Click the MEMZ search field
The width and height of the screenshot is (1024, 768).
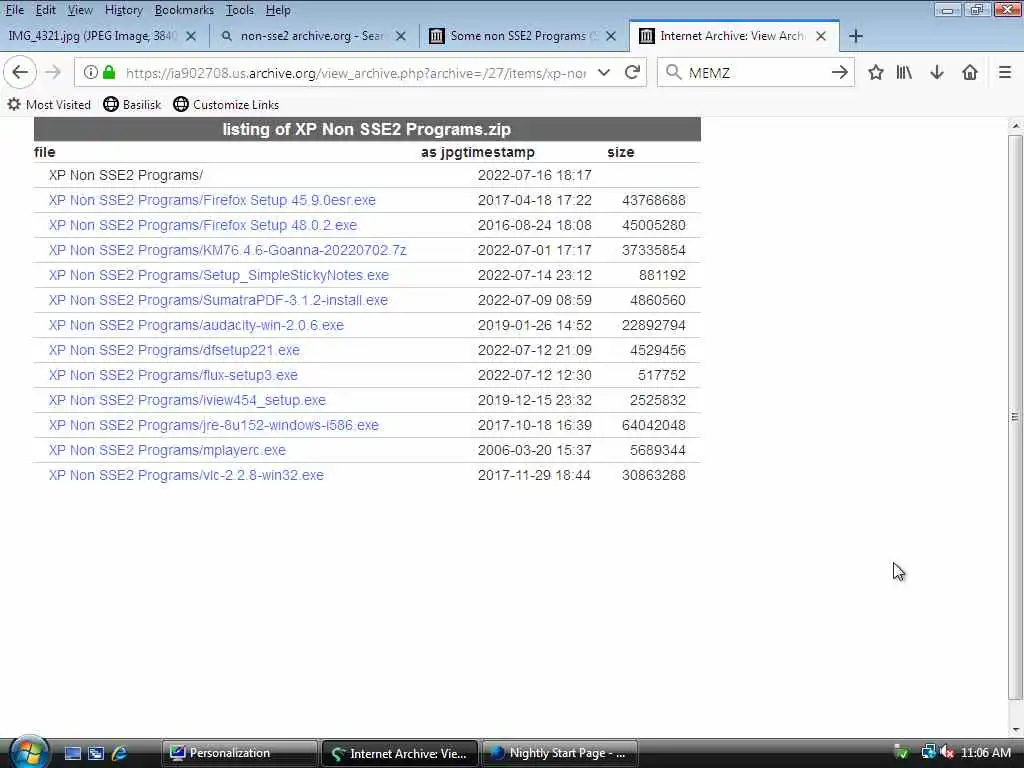[756, 72]
